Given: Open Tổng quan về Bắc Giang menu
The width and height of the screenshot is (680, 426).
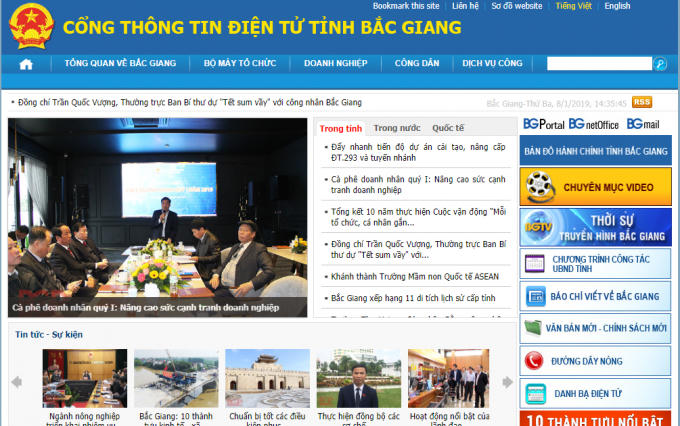Looking at the screenshot, I should point(120,63).
